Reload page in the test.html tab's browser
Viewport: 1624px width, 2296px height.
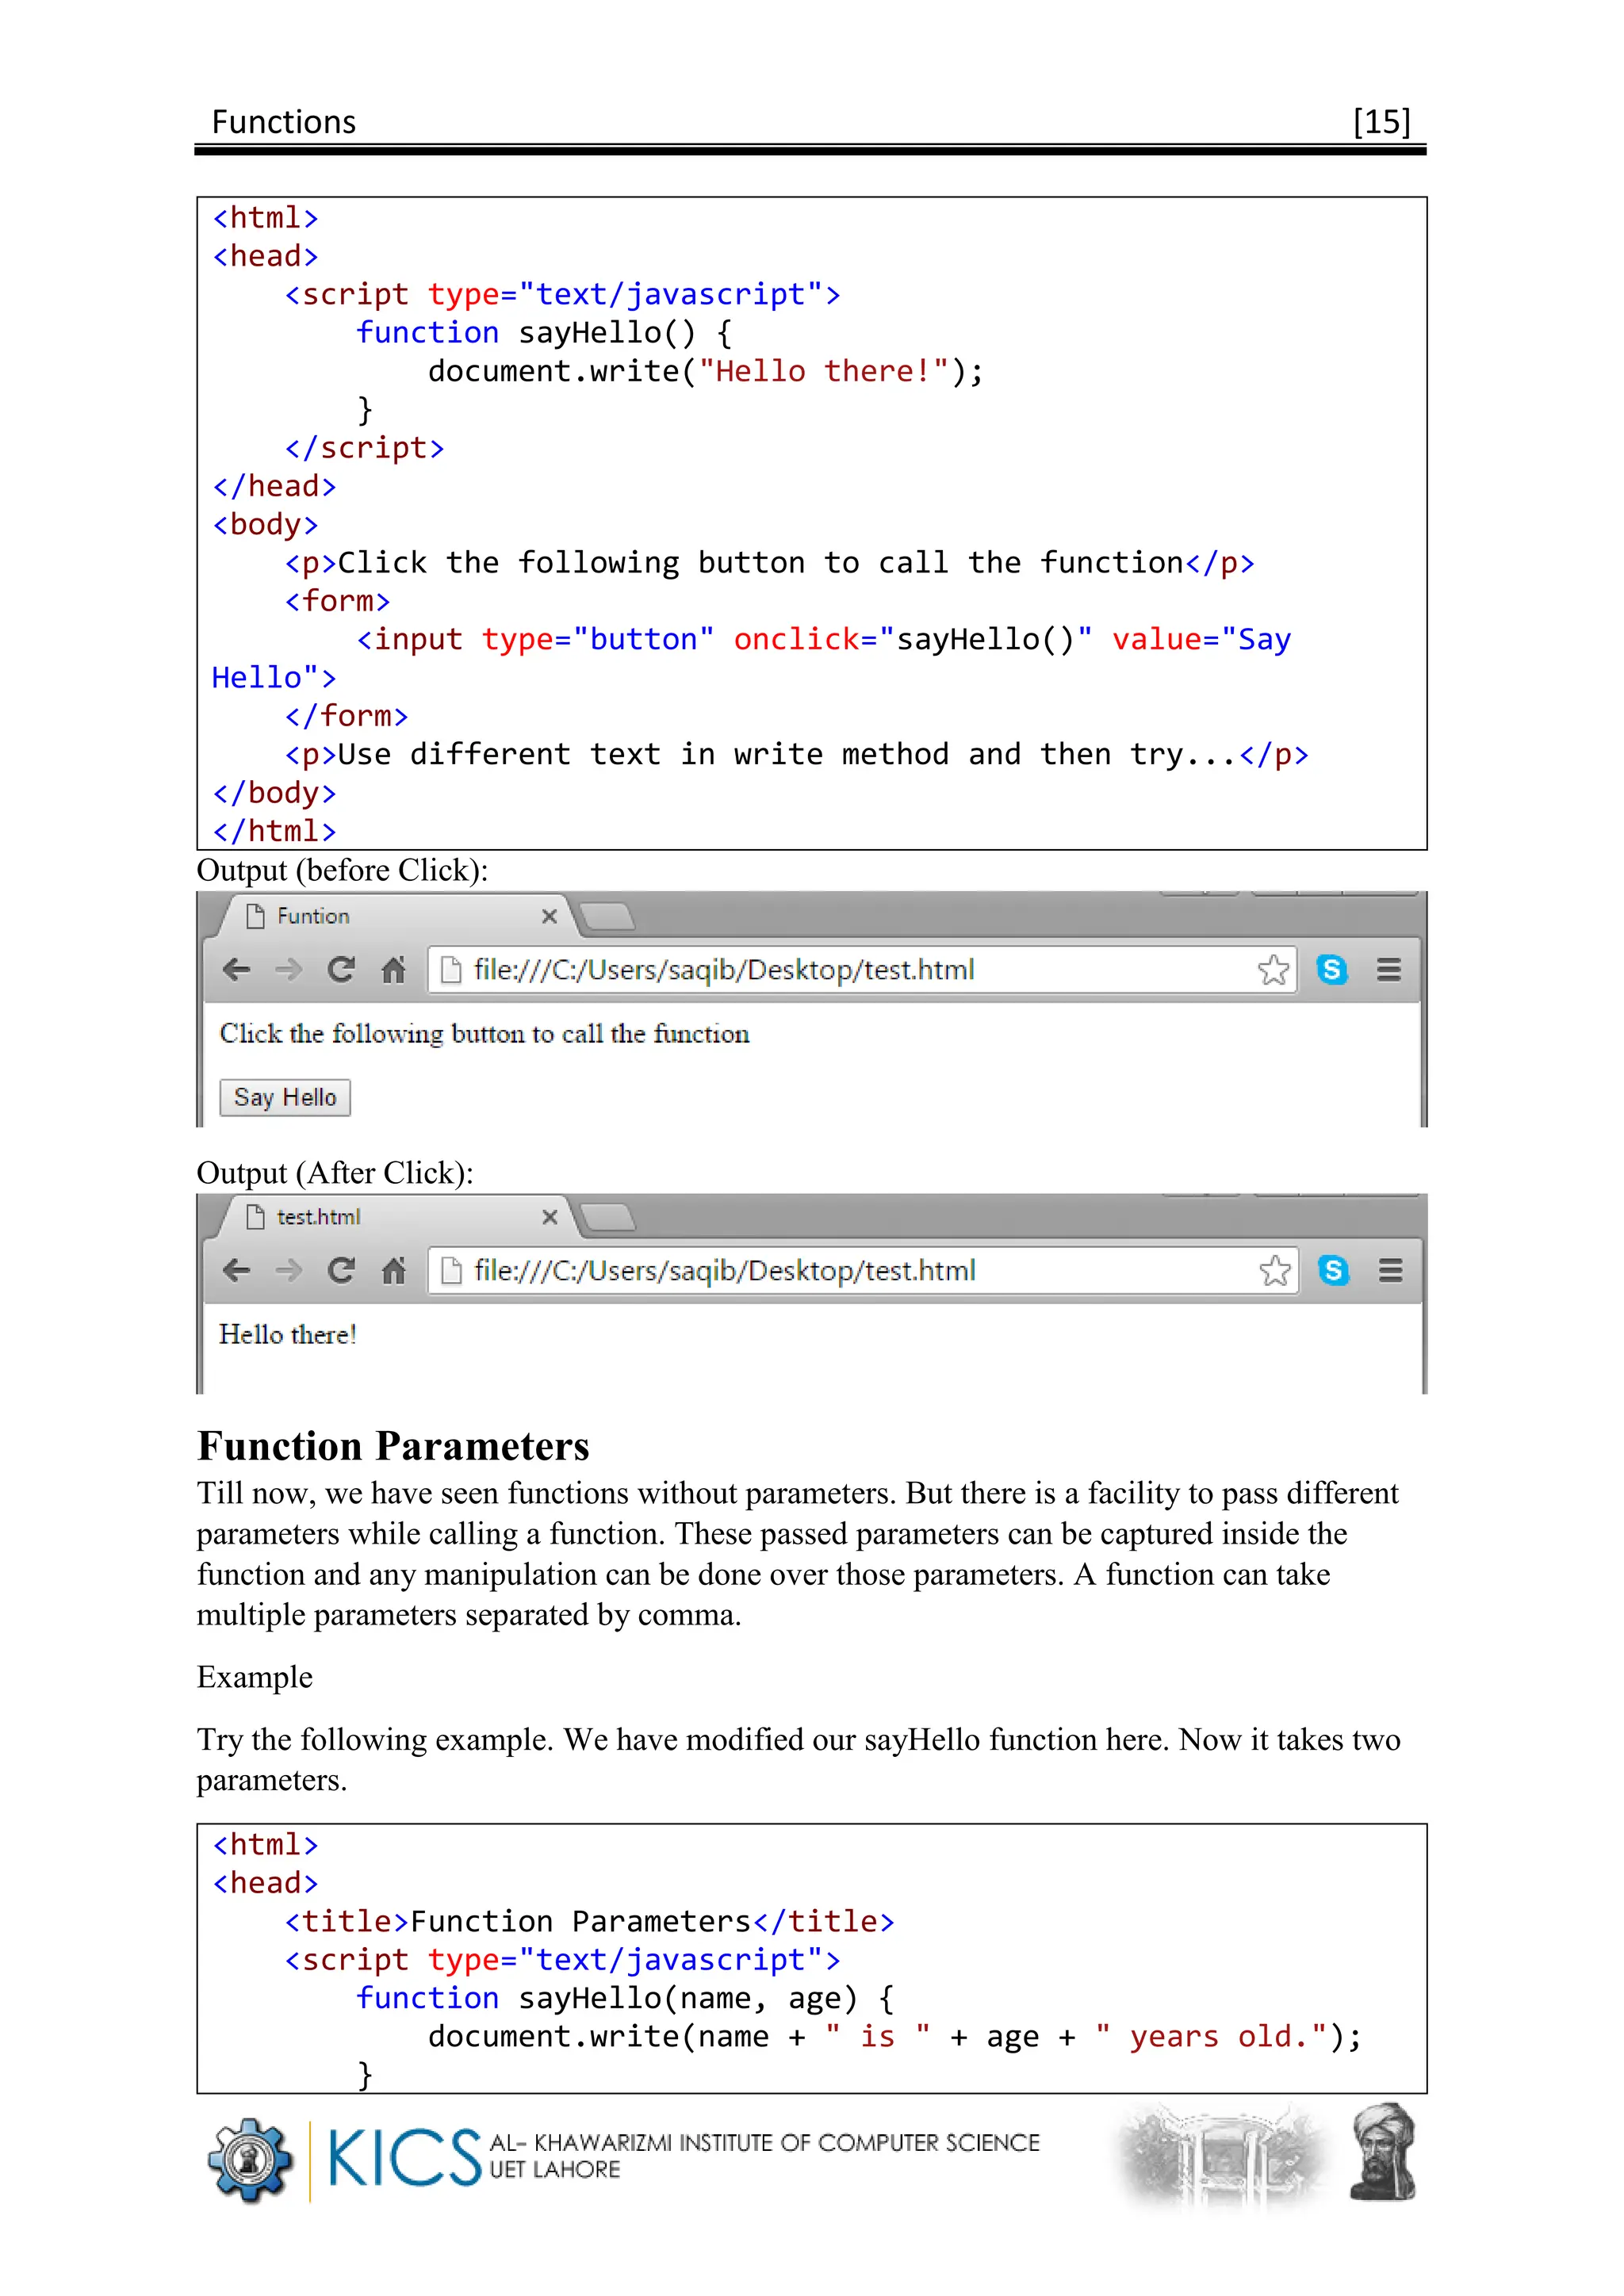341,1270
